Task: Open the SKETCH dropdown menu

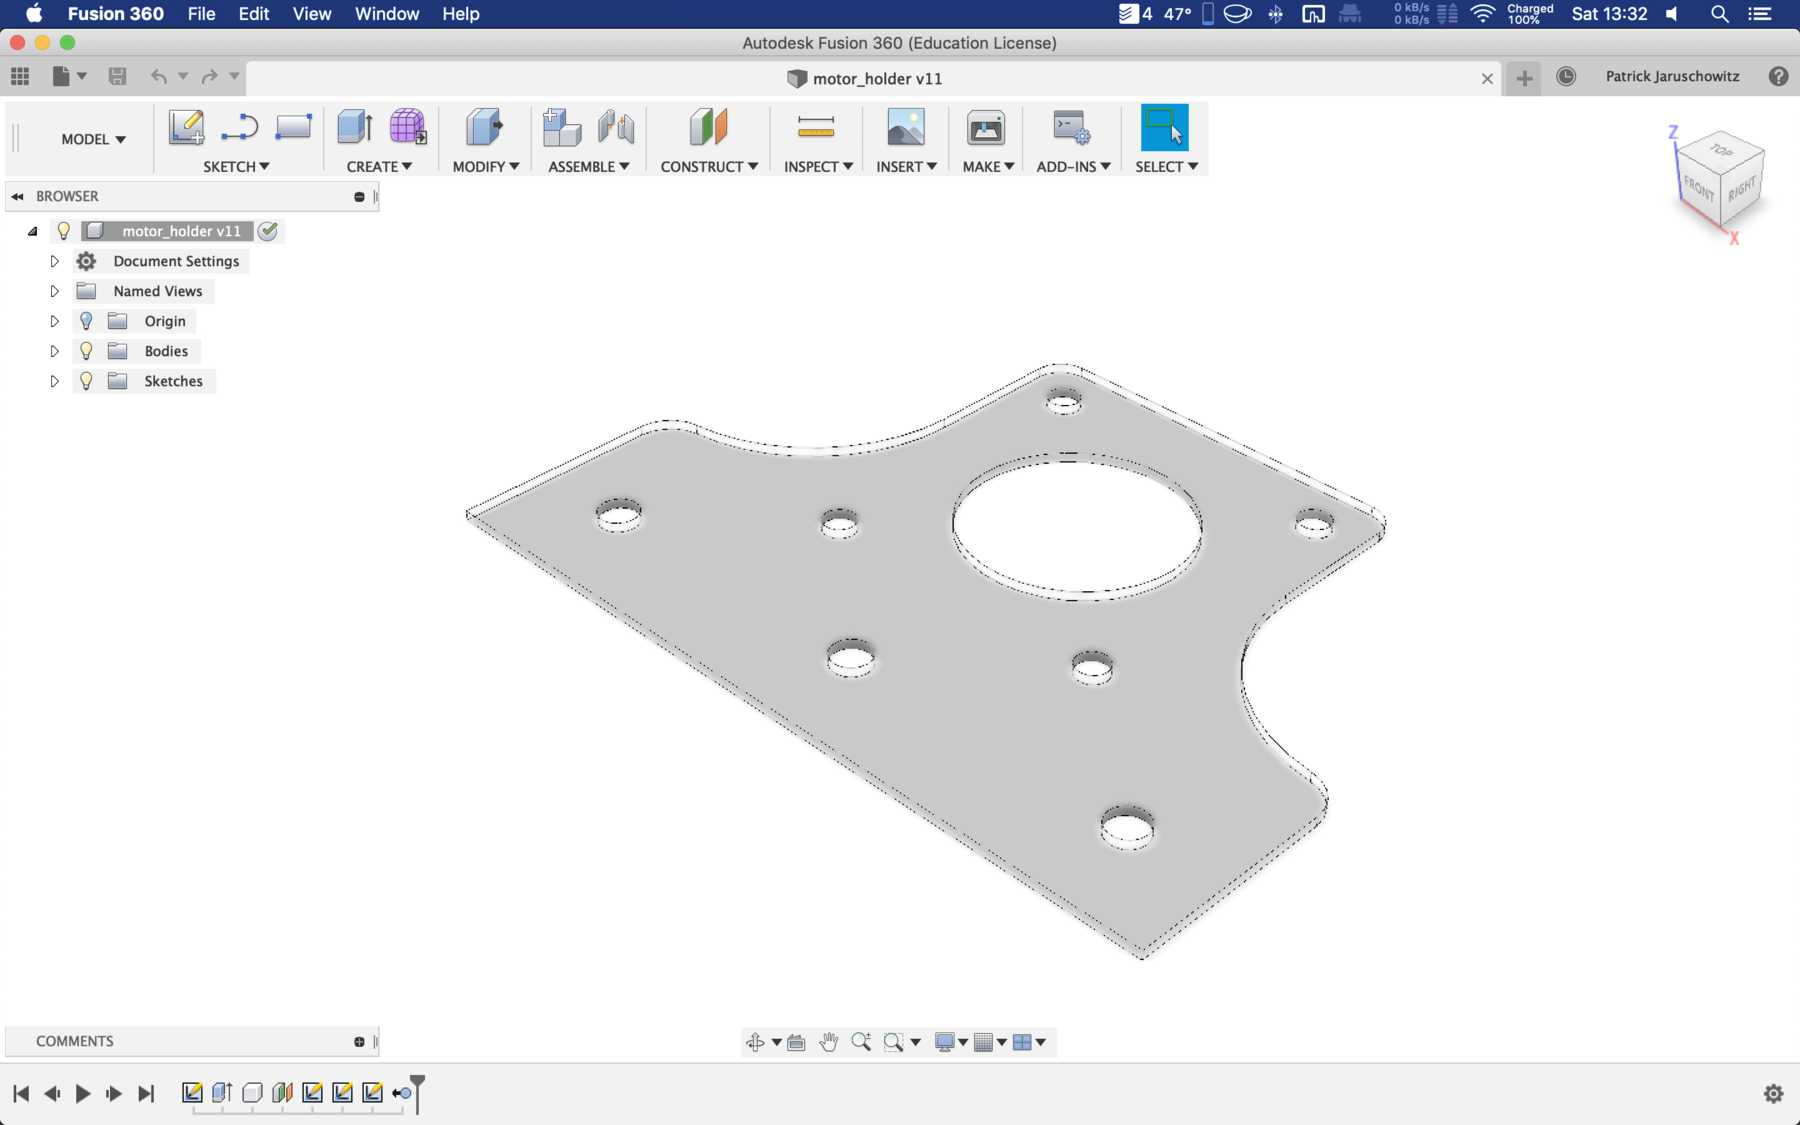Action: click(x=236, y=167)
